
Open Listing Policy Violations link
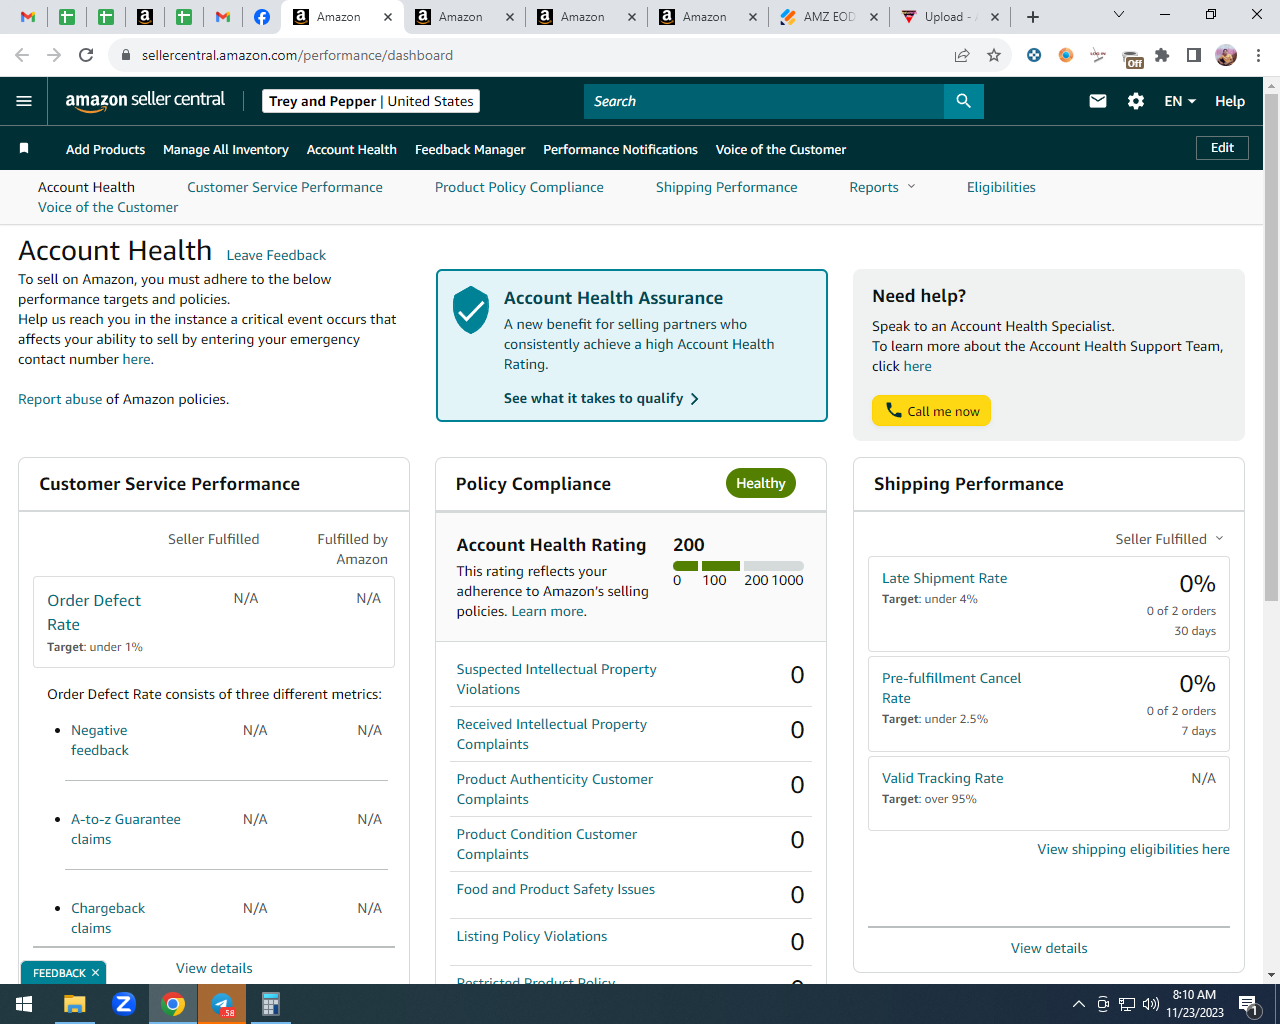pos(532,936)
